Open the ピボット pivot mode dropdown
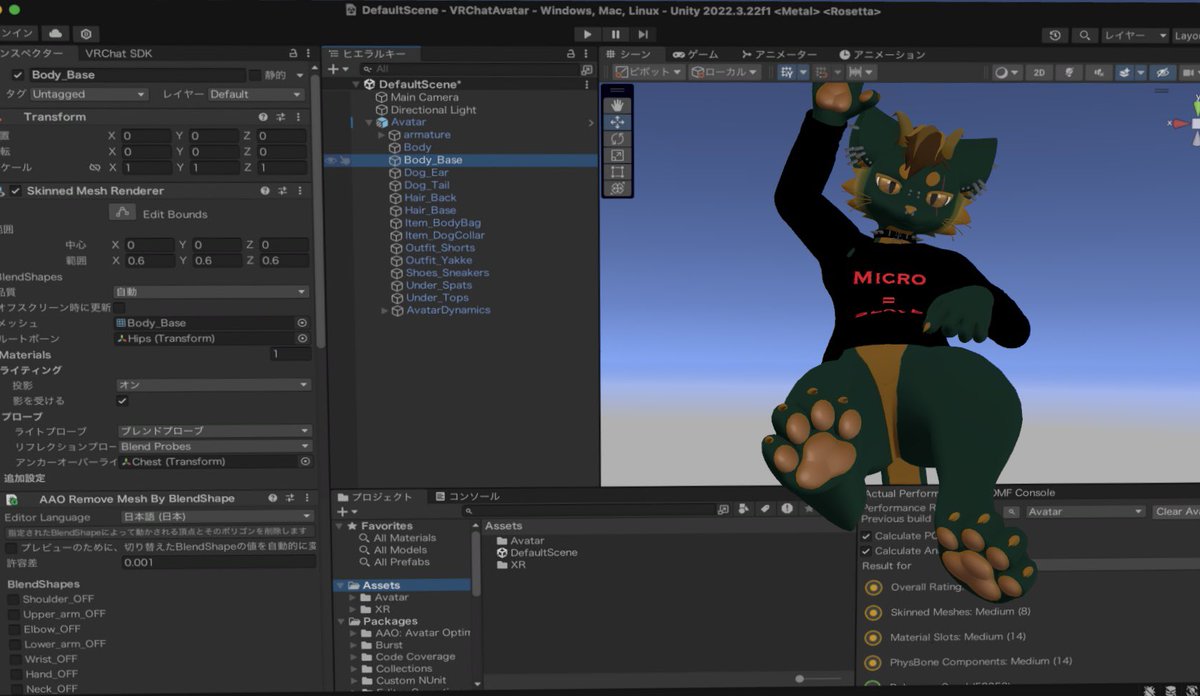The width and height of the screenshot is (1200, 696). (x=648, y=73)
